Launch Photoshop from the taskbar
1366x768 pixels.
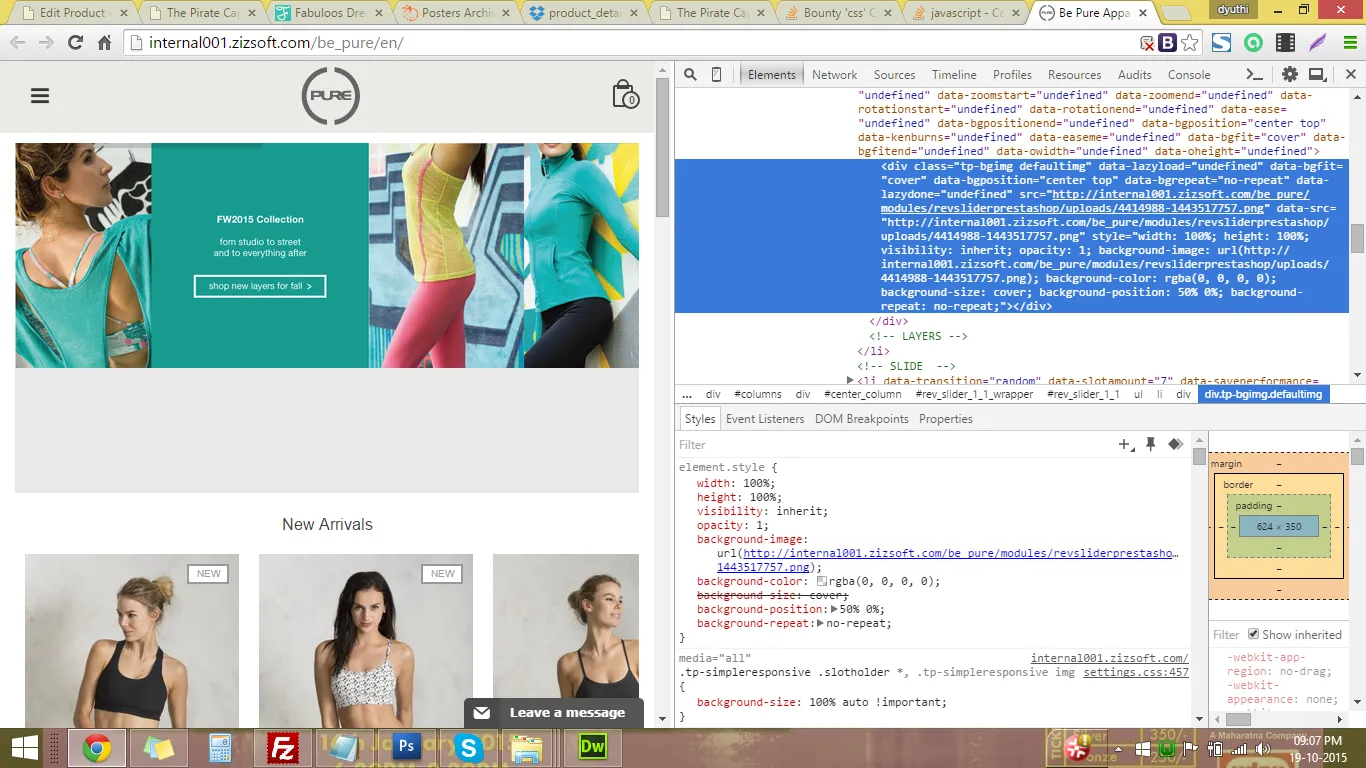pos(406,747)
